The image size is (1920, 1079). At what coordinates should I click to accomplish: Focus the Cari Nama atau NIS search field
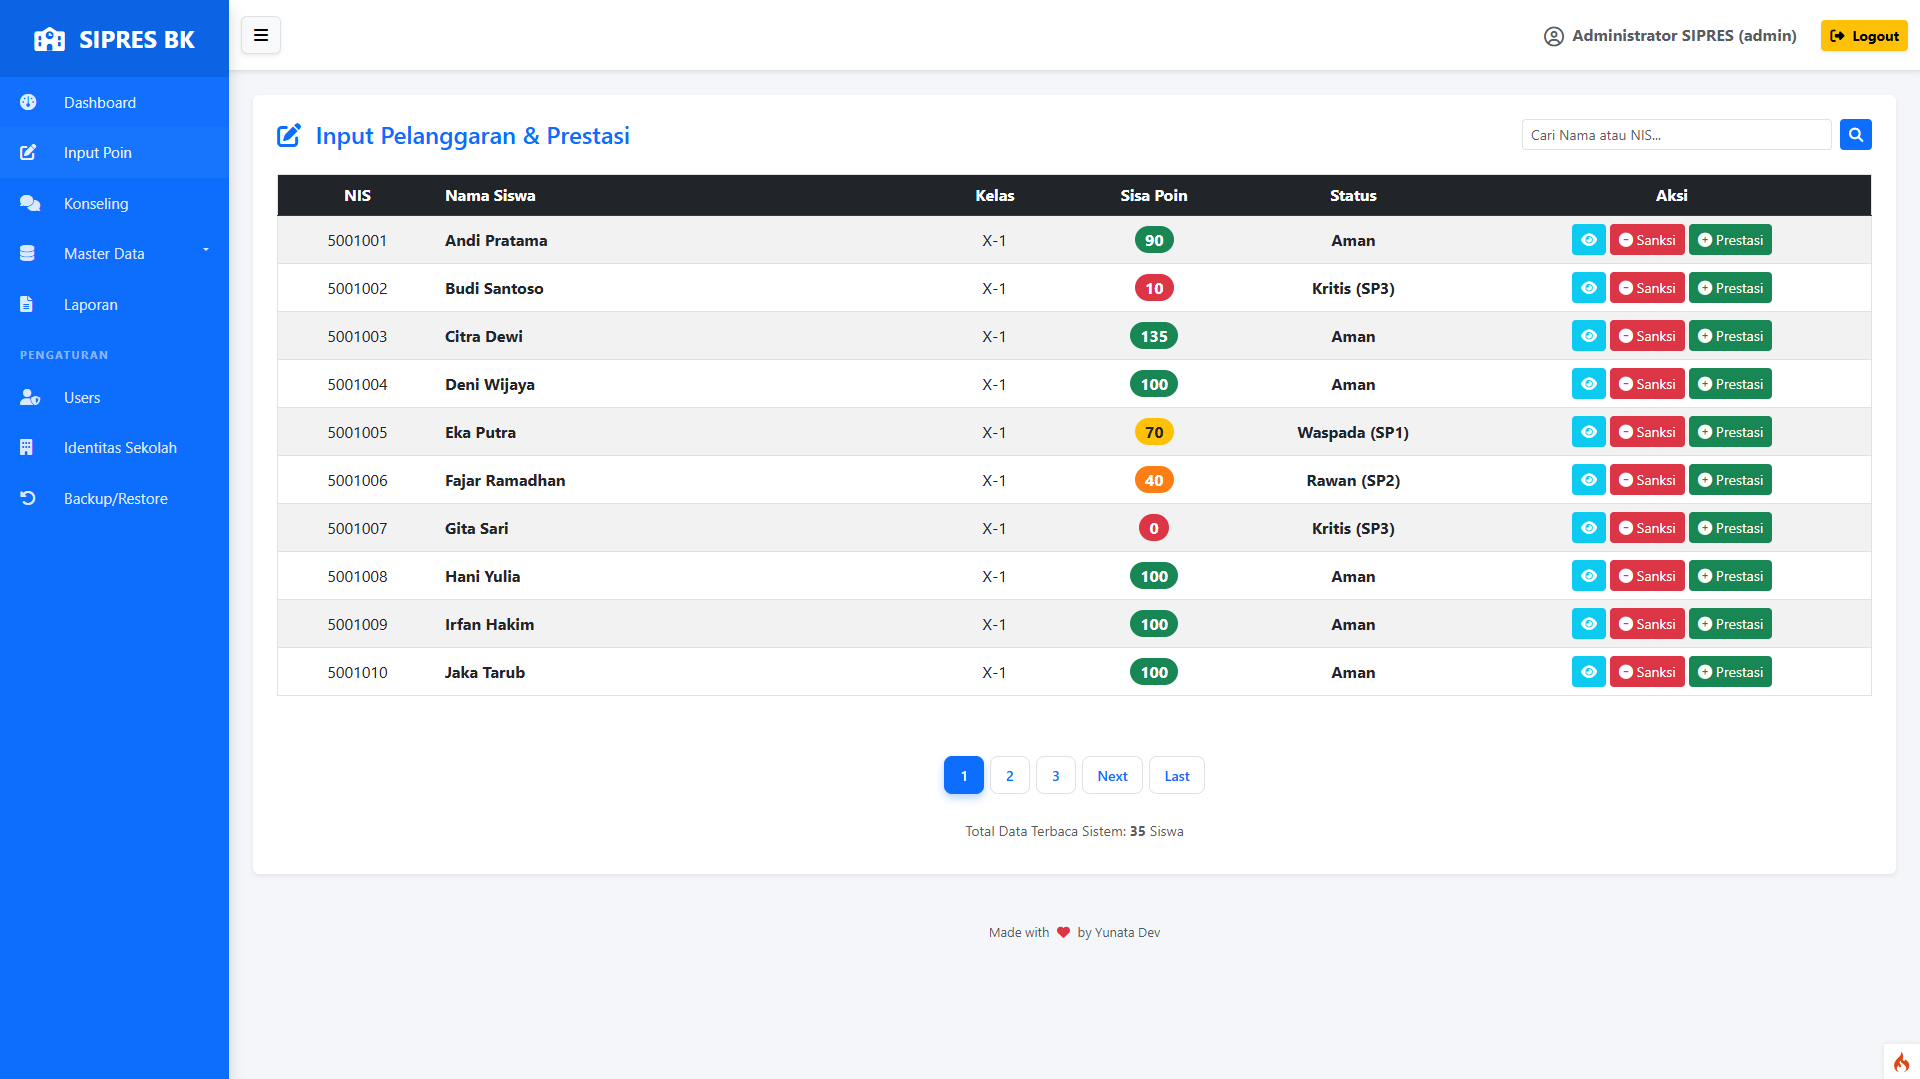(x=1676, y=135)
